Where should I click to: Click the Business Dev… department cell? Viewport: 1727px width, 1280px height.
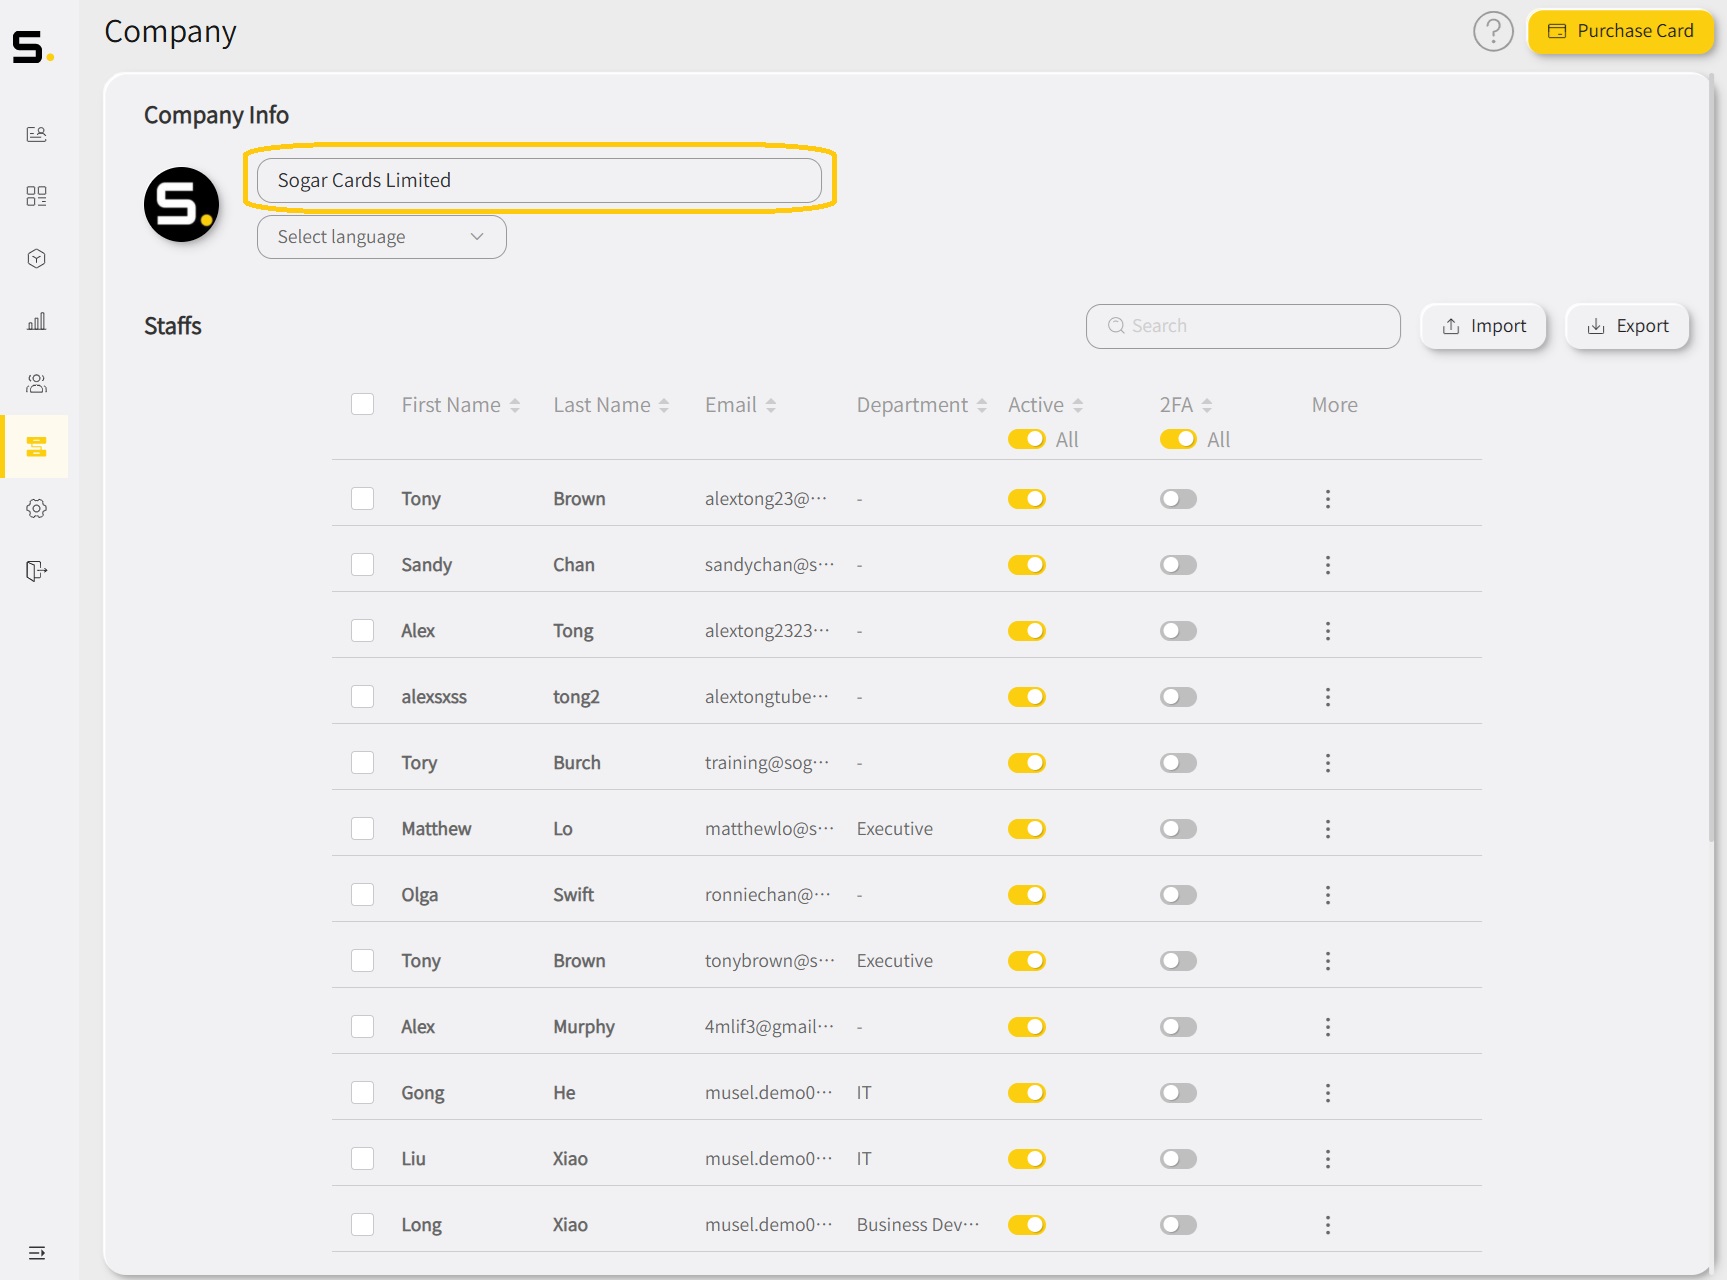(x=918, y=1225)
